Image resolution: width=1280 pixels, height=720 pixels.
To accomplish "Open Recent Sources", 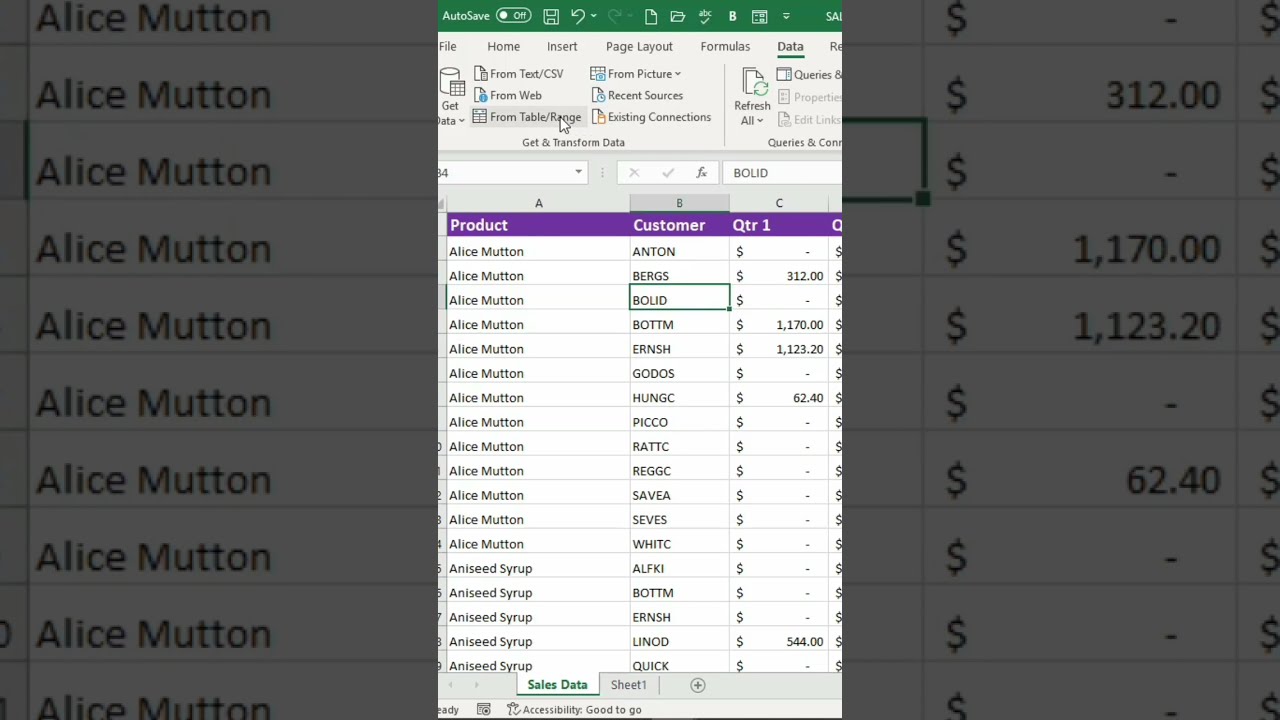I will click(637, 96).
